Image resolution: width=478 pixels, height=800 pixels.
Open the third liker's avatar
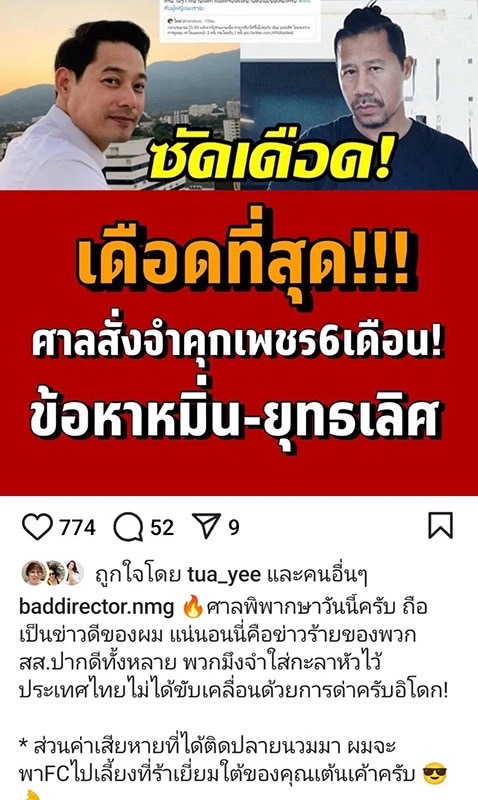point(72,573)
